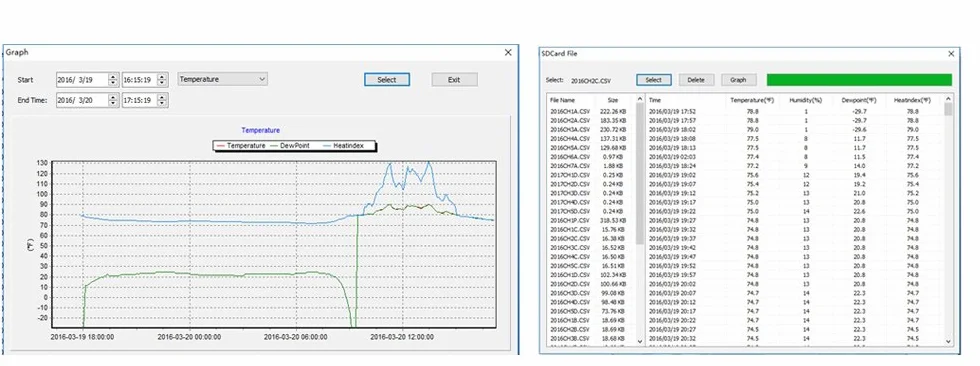Select file 2016CH3A.CSV in the list
Screen dimensions: 980x366
click(x=570, y=130)
